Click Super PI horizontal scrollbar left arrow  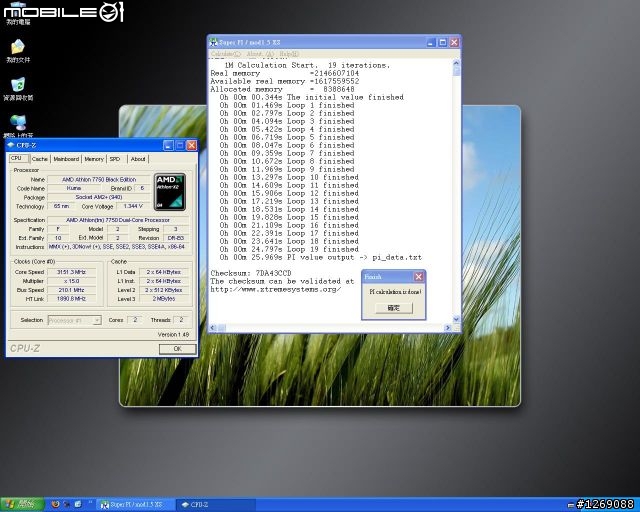[212, 327]
